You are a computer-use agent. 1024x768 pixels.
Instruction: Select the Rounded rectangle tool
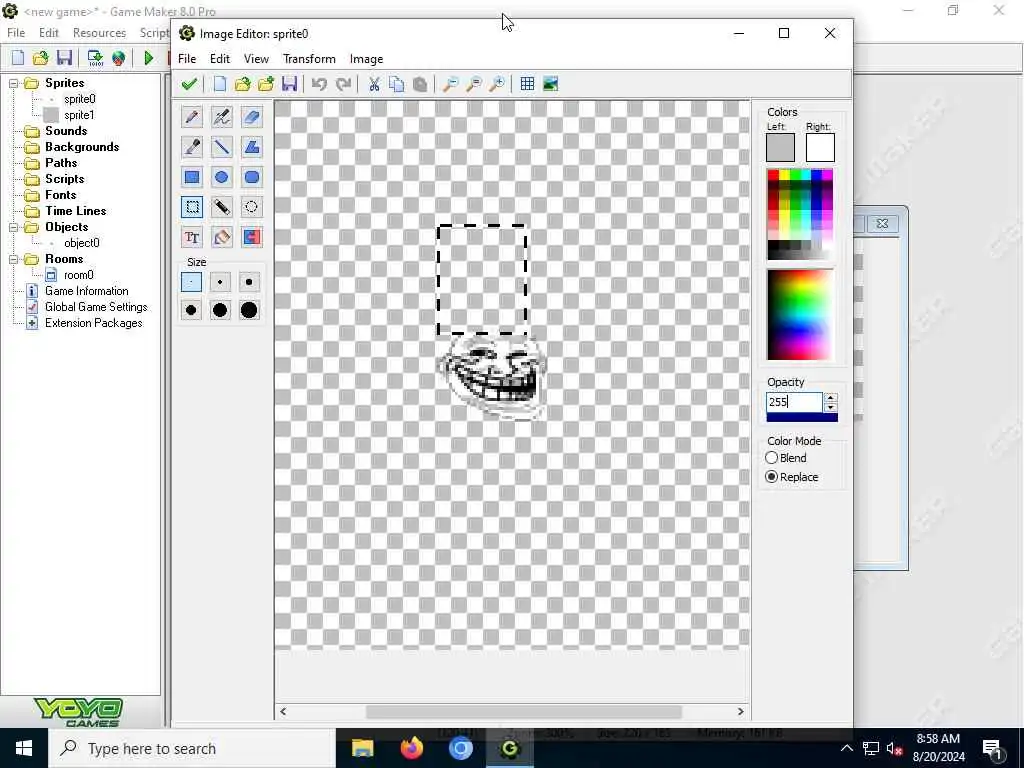251,177
